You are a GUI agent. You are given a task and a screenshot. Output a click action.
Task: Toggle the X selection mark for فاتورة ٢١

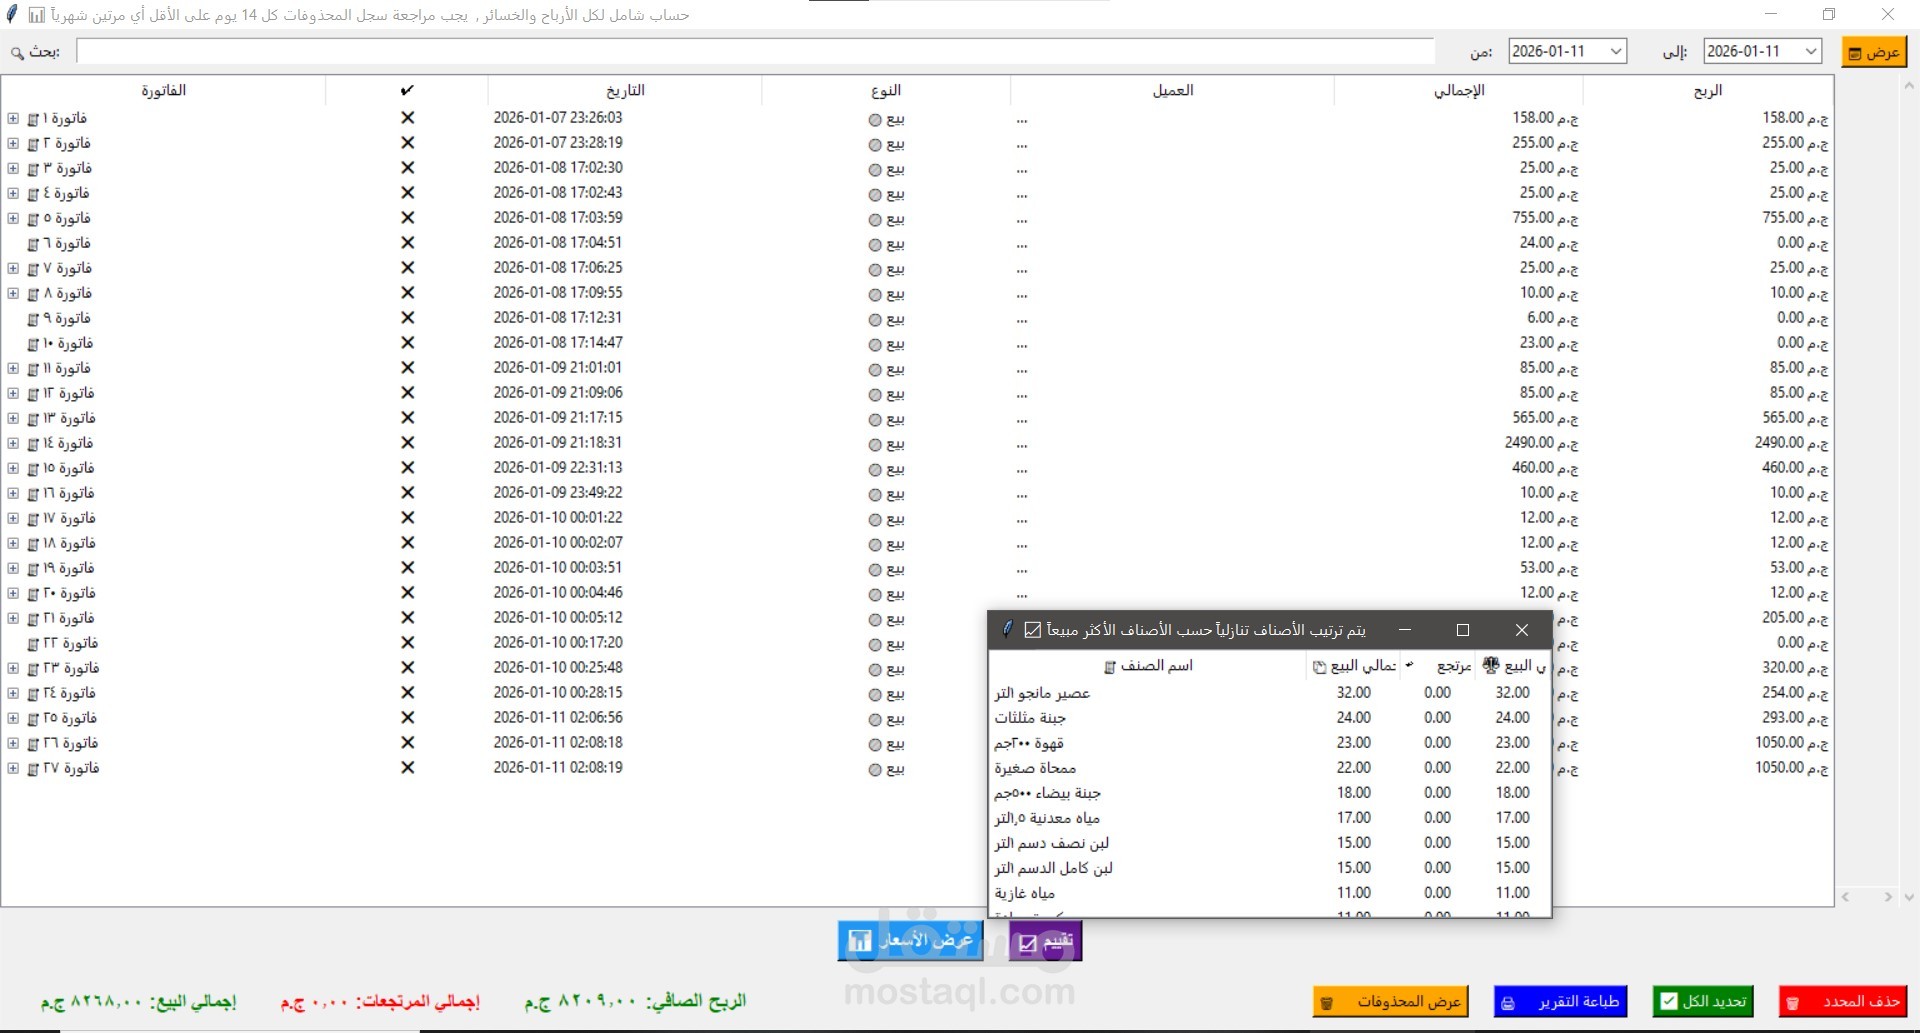click(407, 618)
